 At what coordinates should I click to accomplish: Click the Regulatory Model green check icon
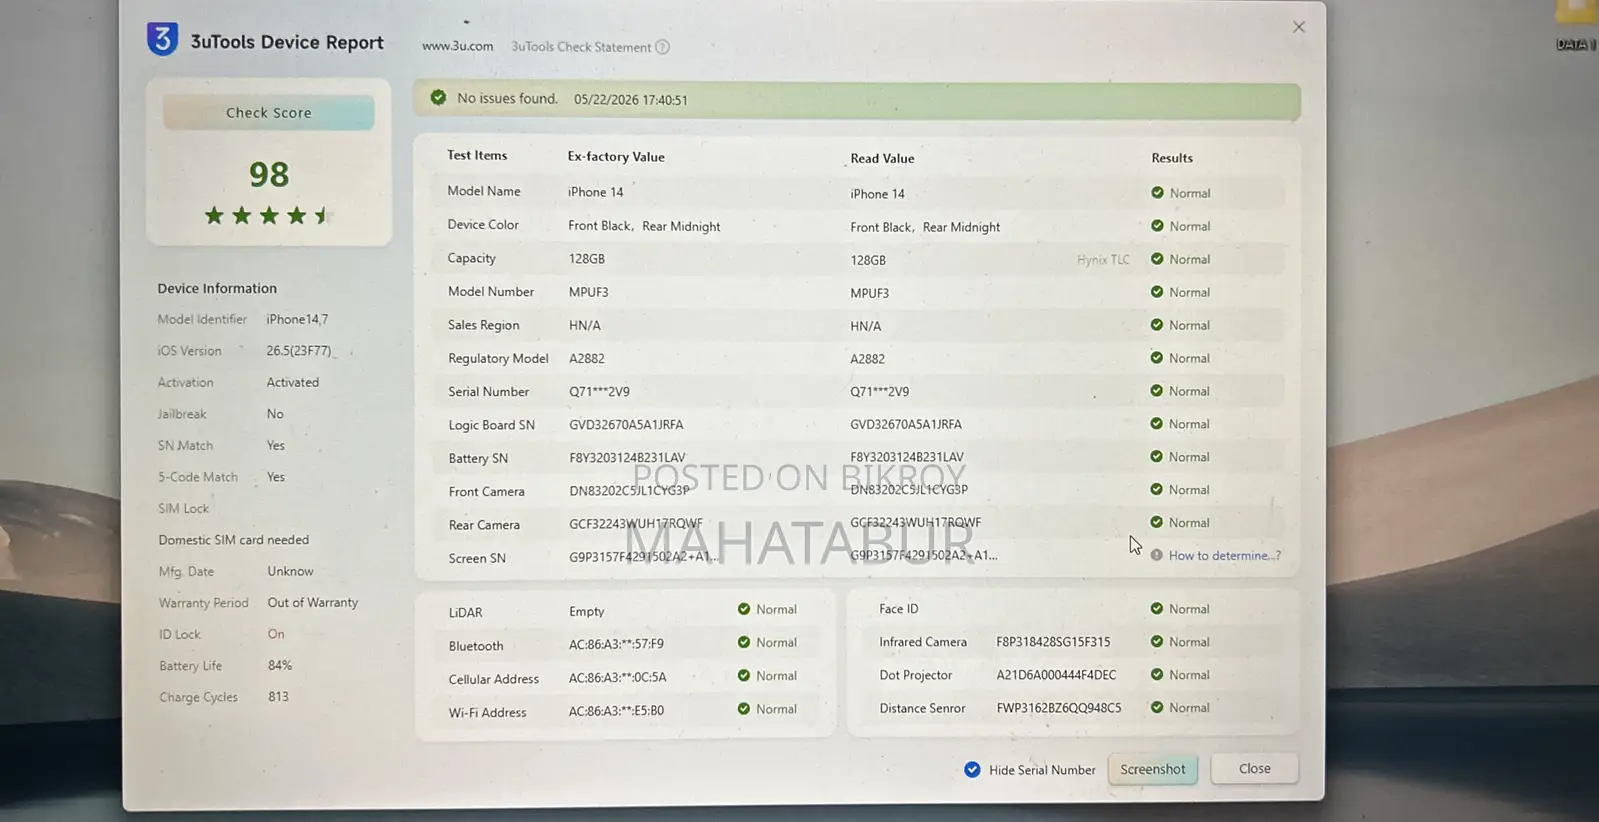point(1157,358)
